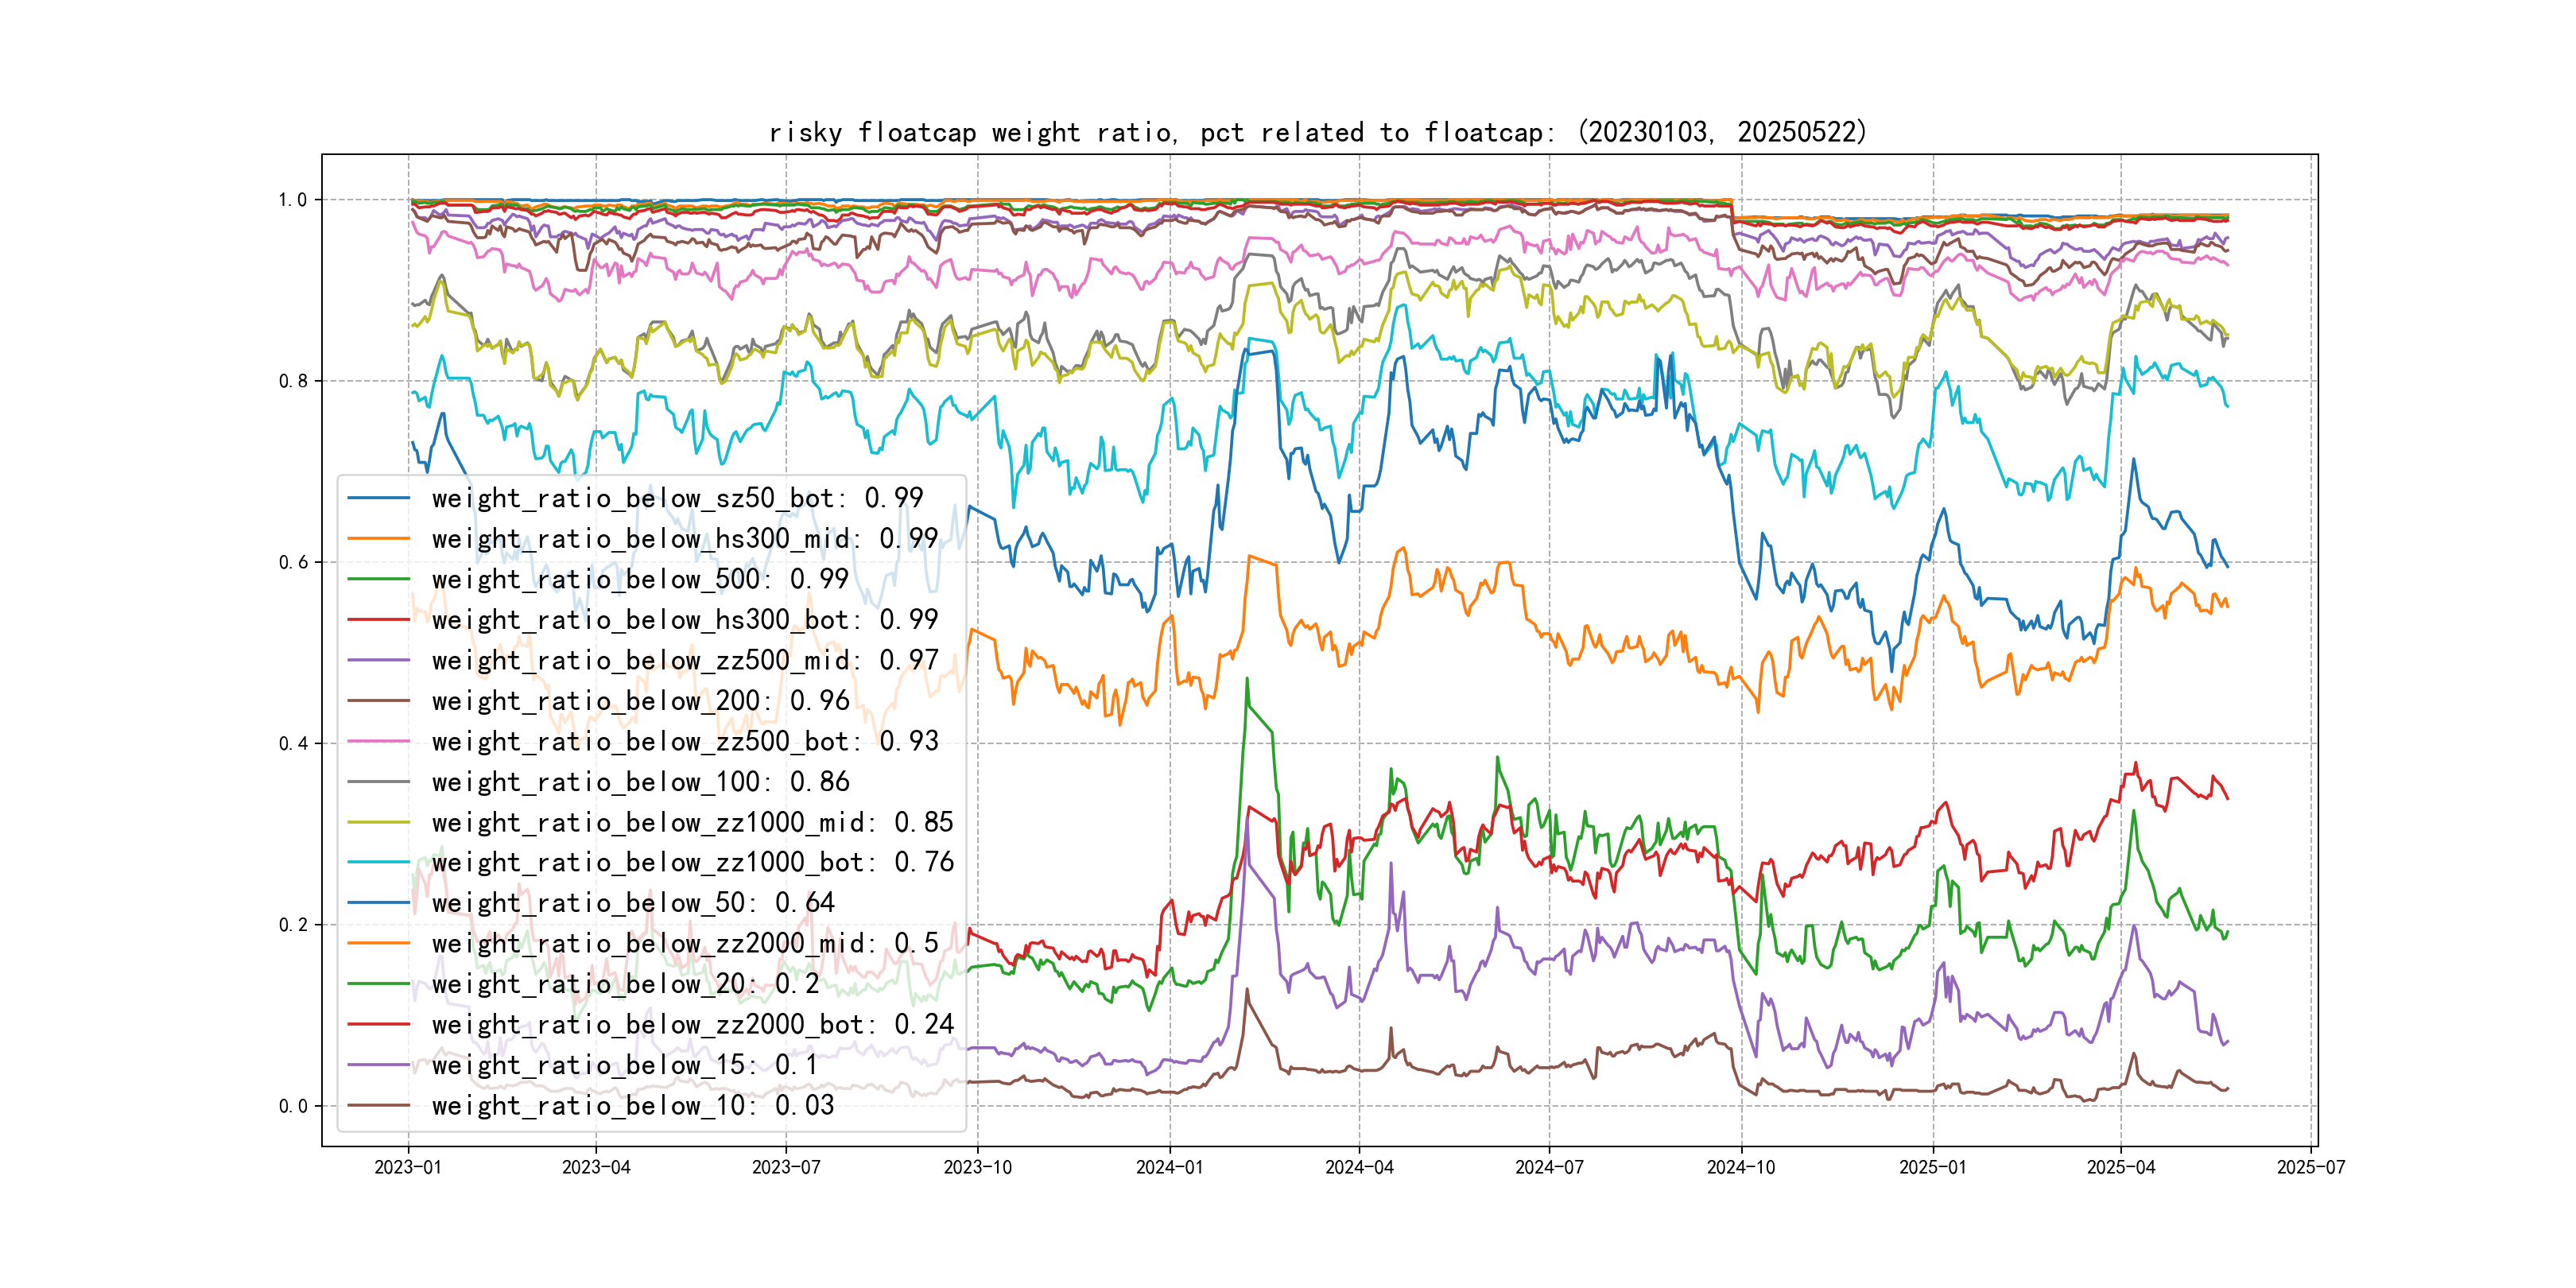Click legend entry weight_ratio_below_zz500_mid

[x=684, y=660]
